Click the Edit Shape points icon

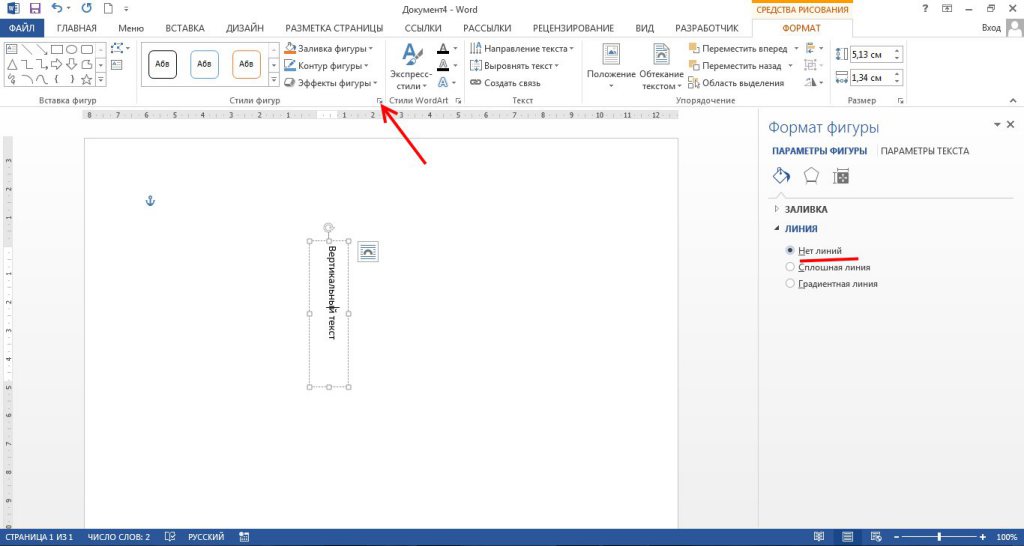click(x=118, y=48)
